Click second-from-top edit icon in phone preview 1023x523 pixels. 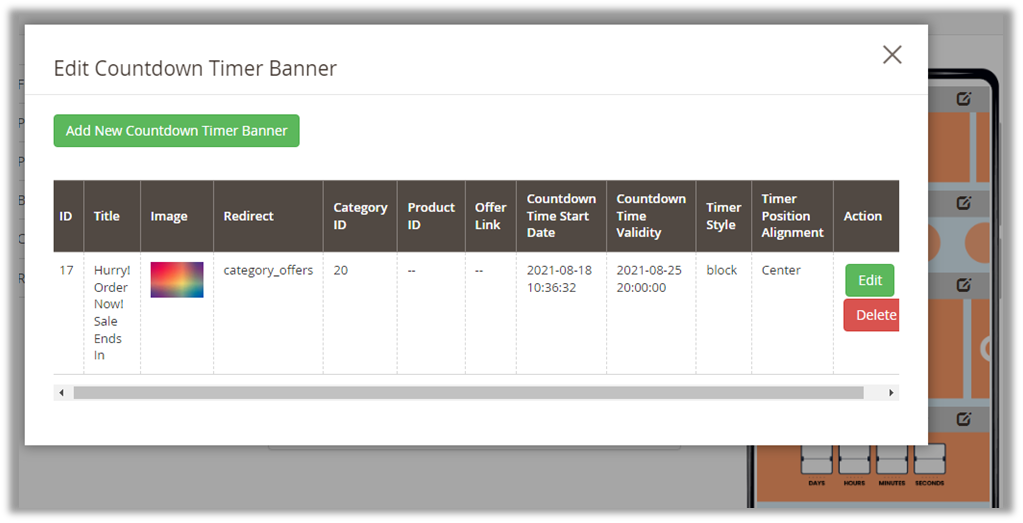[964, 203]
